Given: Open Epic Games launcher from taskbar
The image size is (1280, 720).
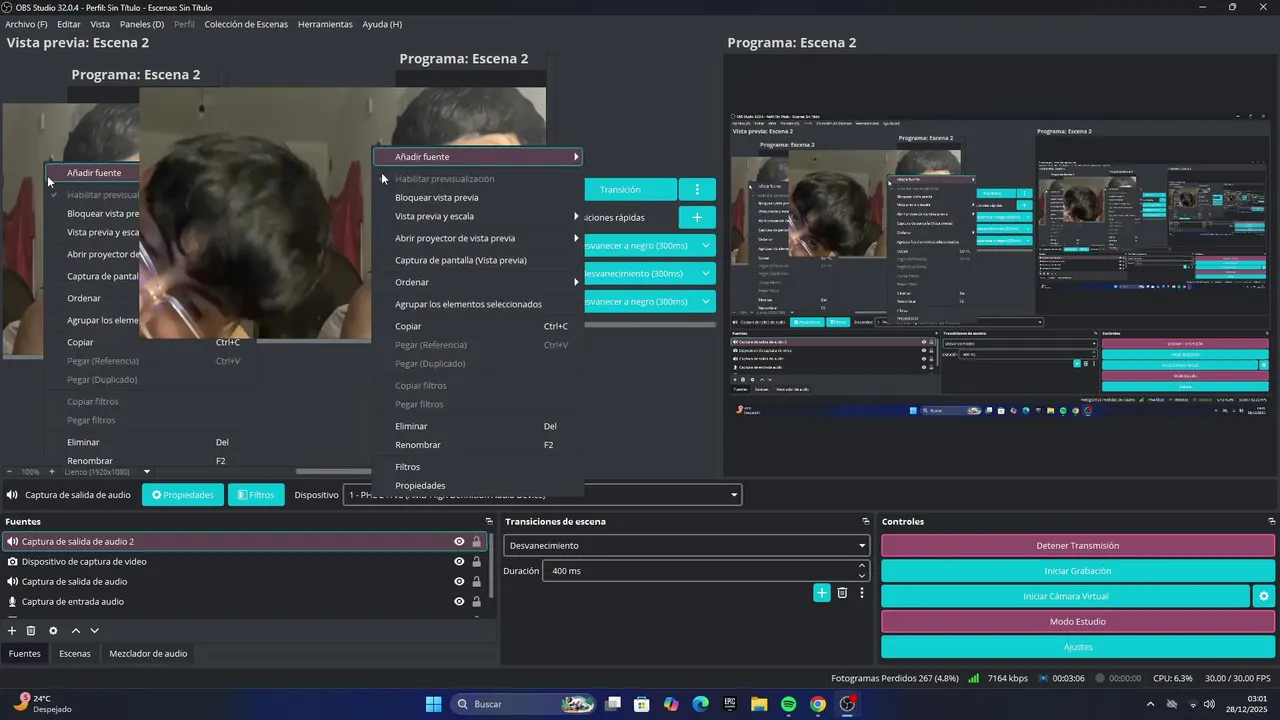Looking at the screenshot, I should 730,704.
